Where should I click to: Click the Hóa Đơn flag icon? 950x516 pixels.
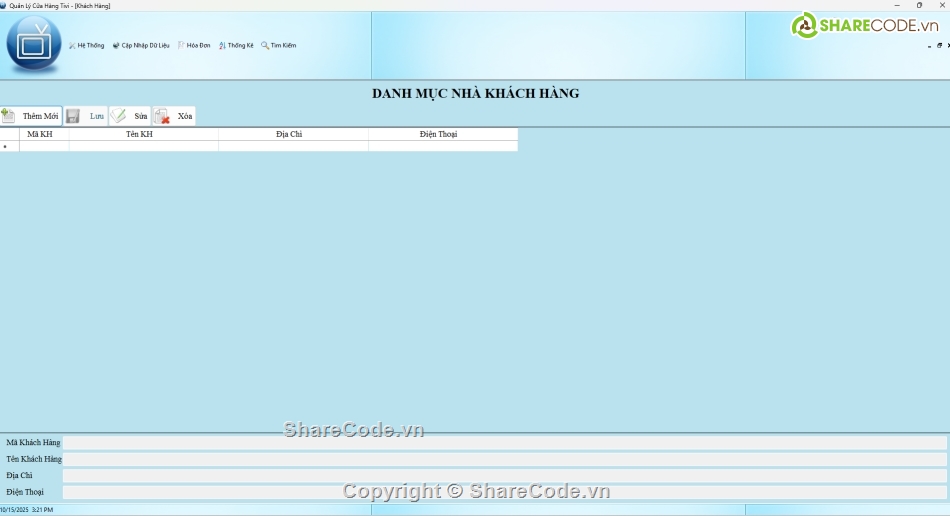pos(181,45)
